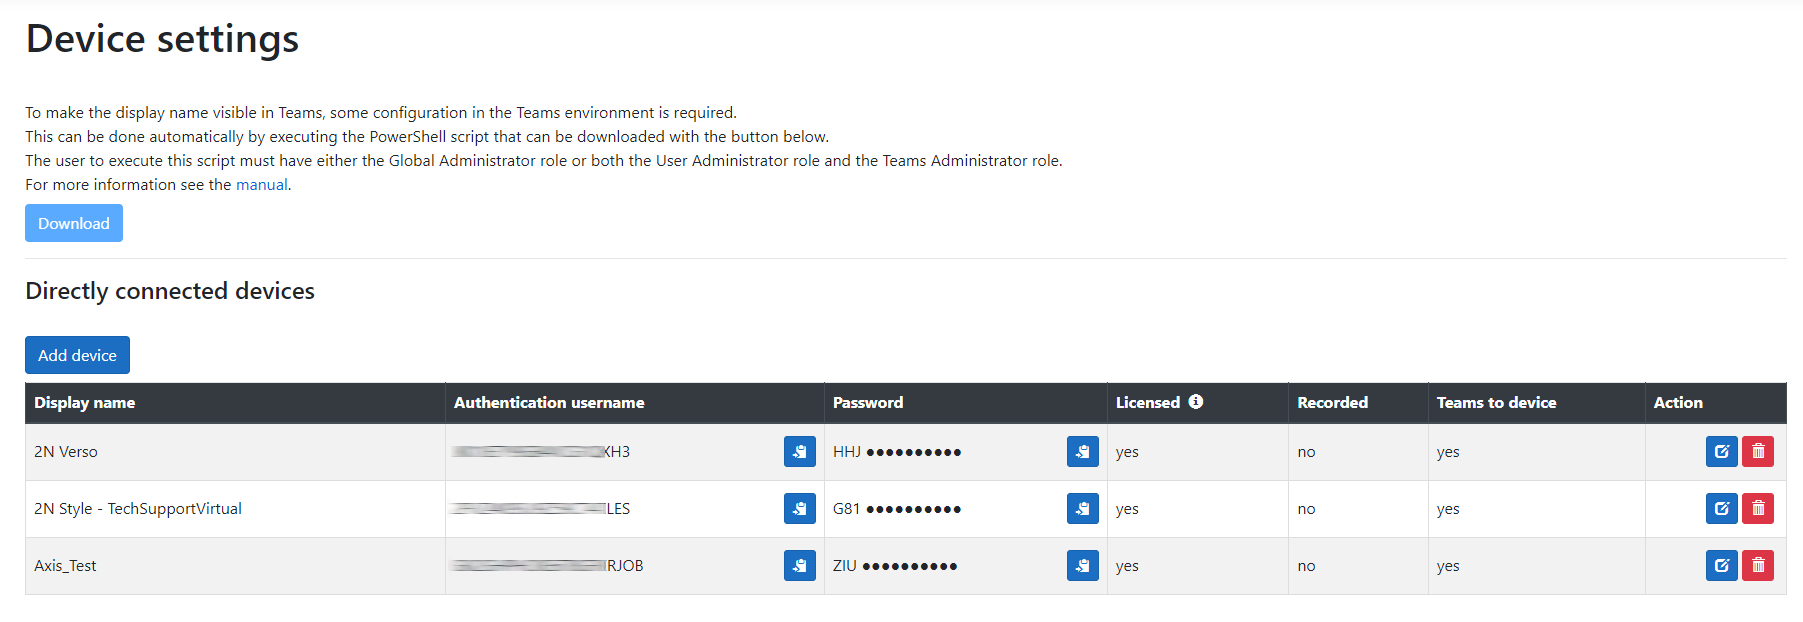
Task: Edit the 2N Verso device
Action: [1721, 452]
